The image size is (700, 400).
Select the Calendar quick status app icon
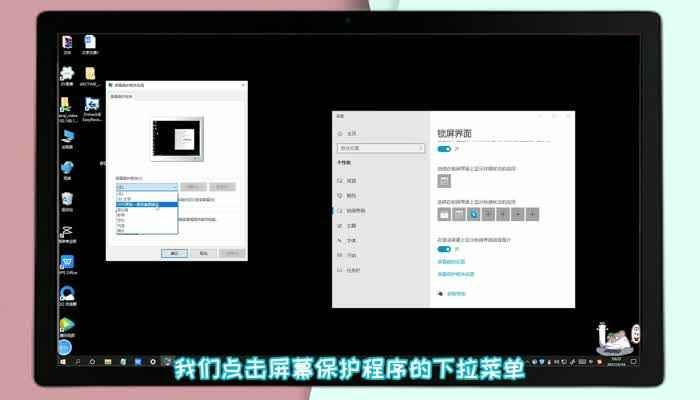(x=459, y=214)
